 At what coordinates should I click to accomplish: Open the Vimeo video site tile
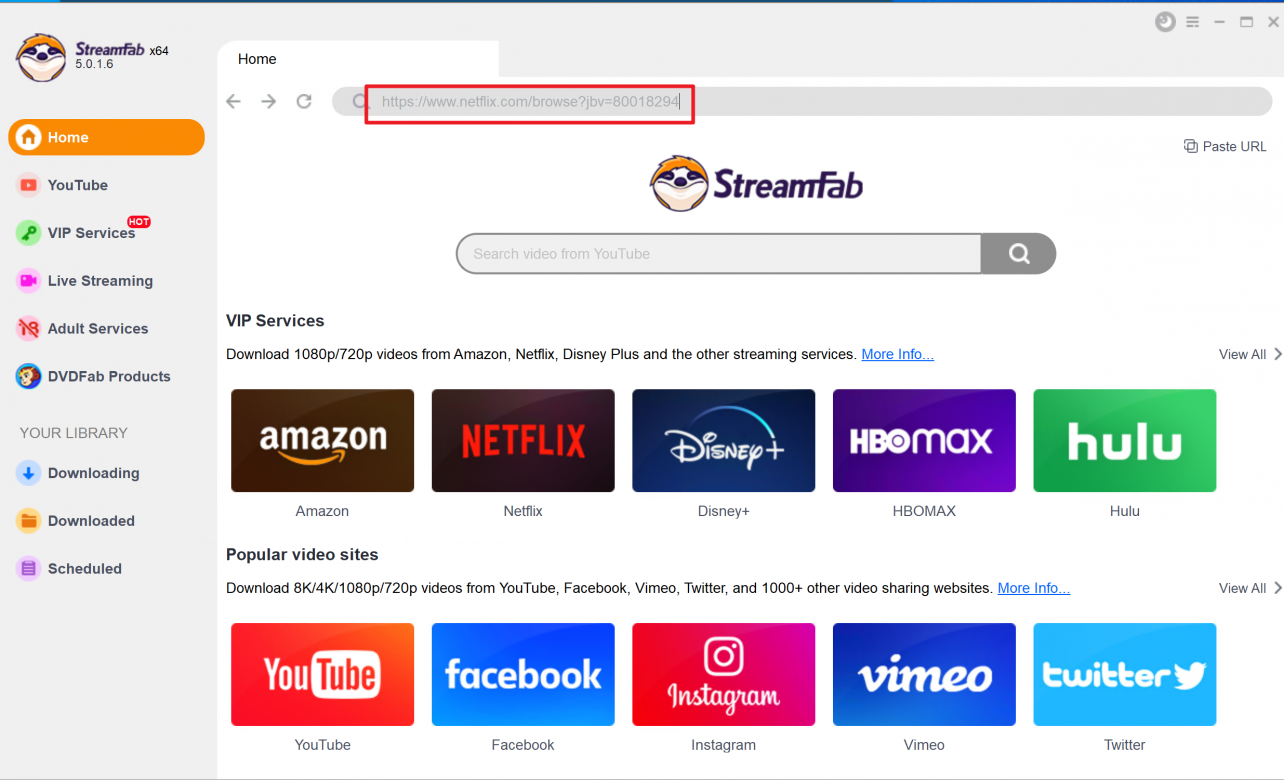pyautogui.click(x=924, y=675)
